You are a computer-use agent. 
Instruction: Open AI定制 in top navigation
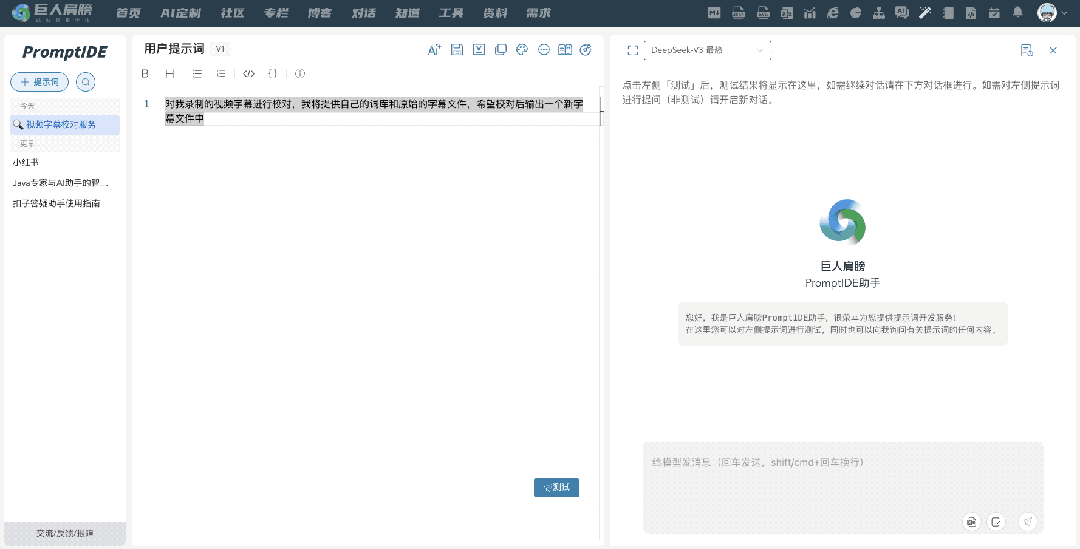pyautogui.click(x=180, y=13)
